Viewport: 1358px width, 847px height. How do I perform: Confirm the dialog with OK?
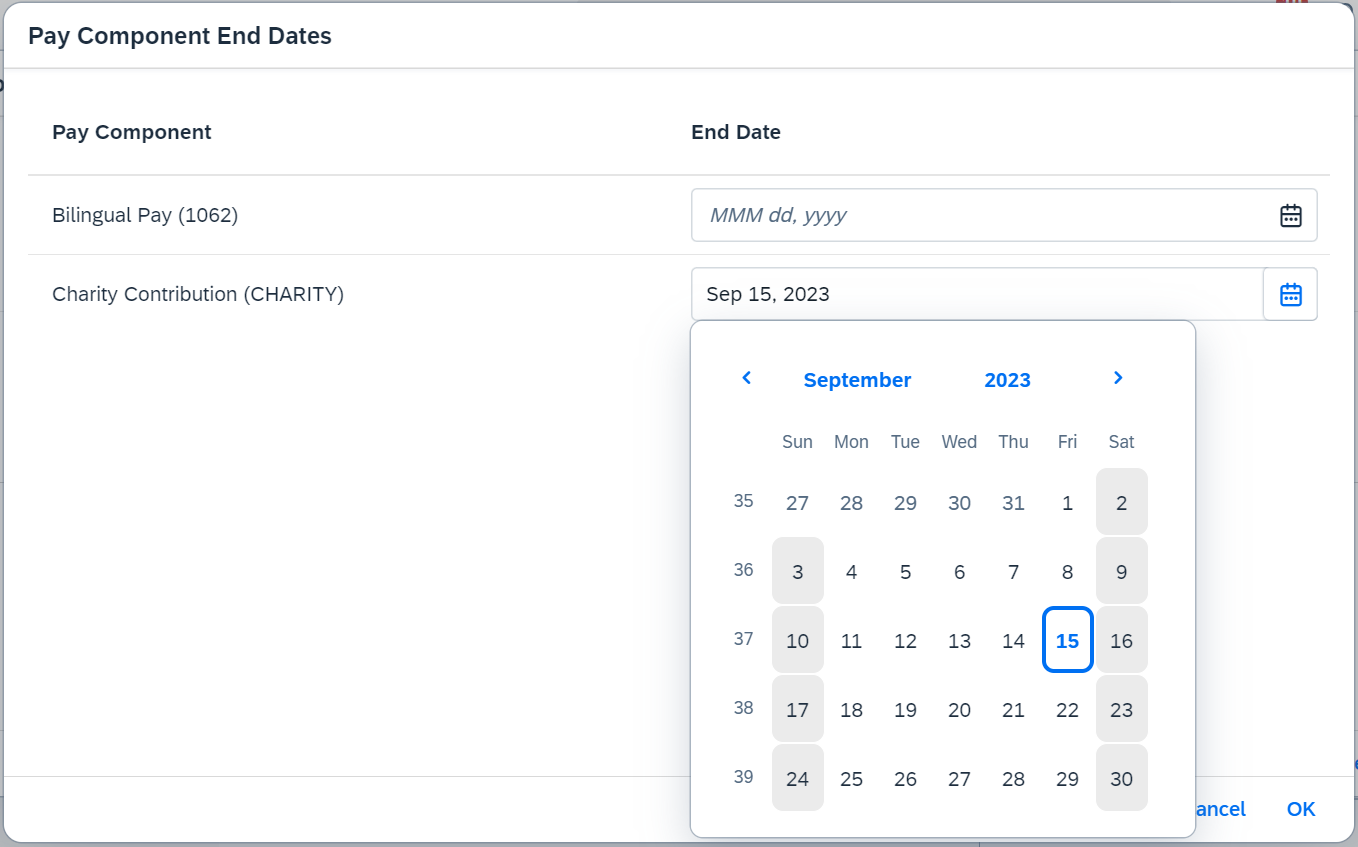(x=1301, y=809)
